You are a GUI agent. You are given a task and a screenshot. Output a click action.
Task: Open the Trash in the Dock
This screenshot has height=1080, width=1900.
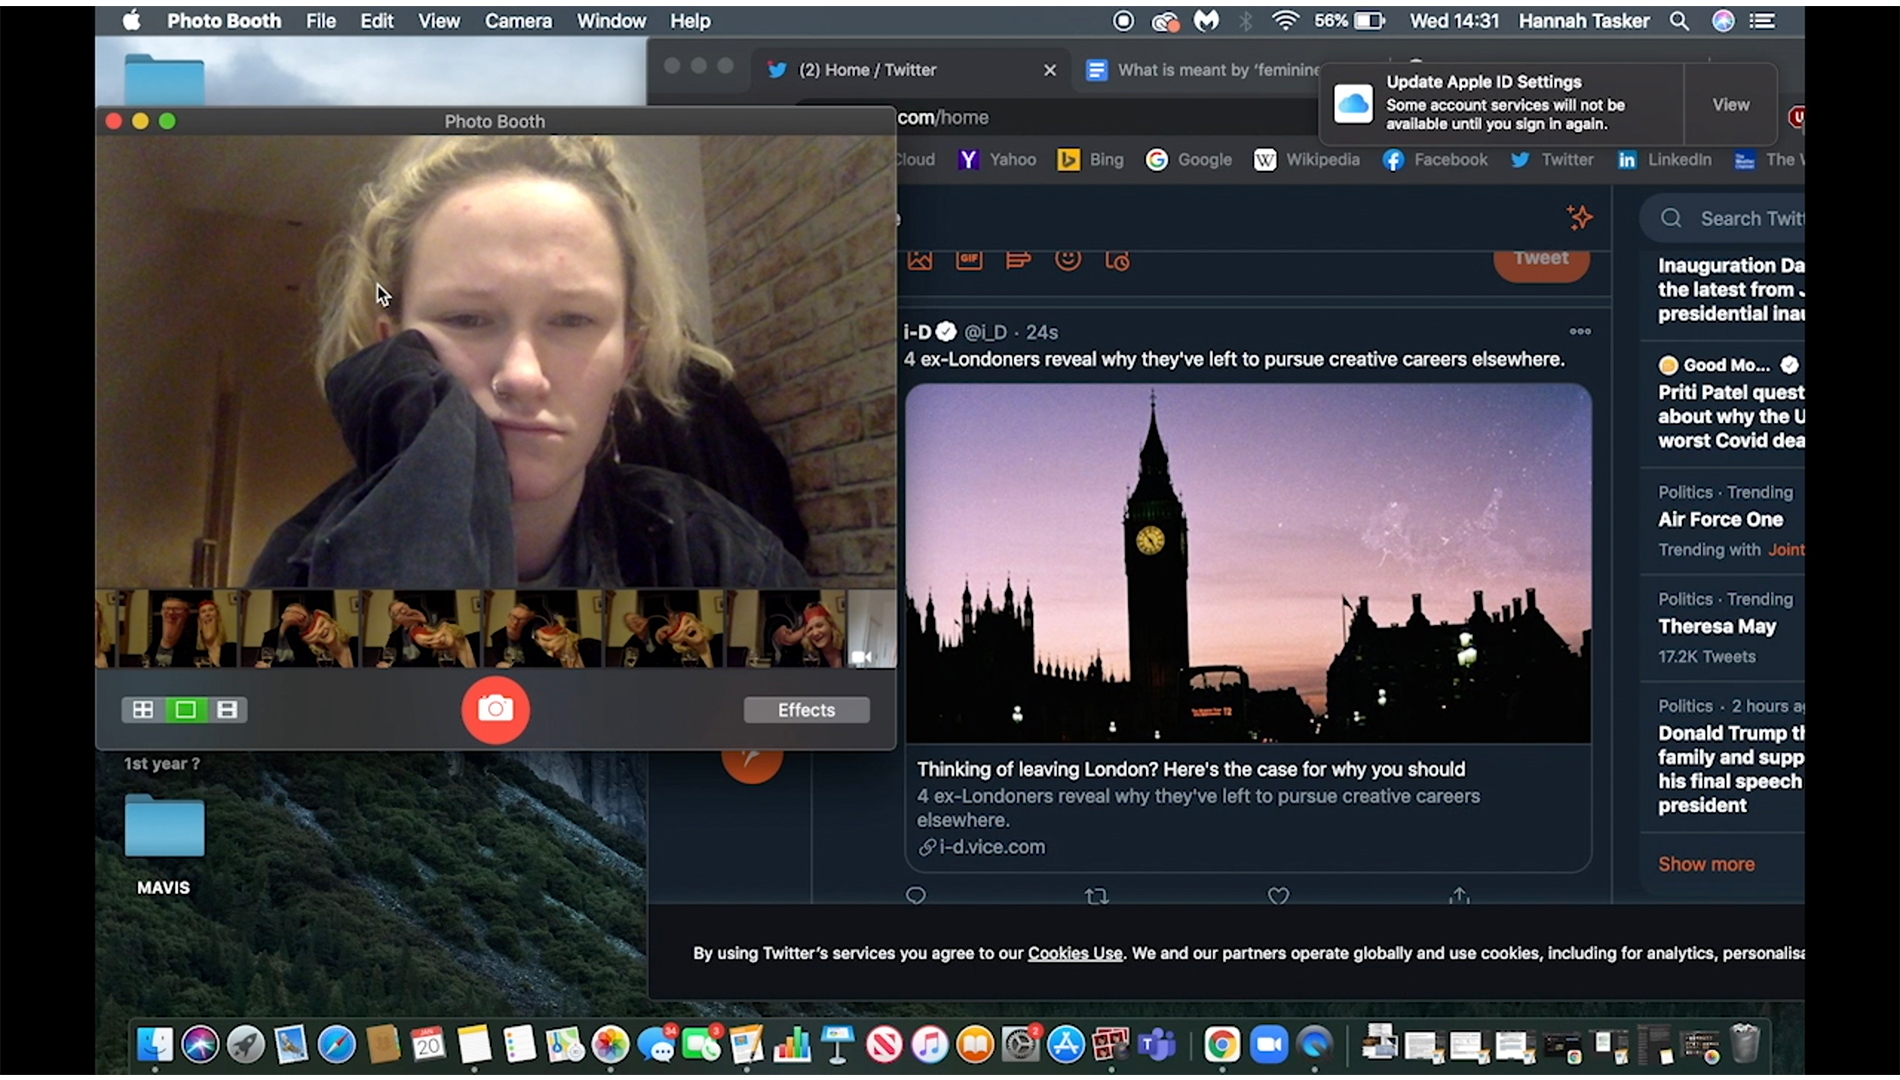(x=1745, y=1044)
